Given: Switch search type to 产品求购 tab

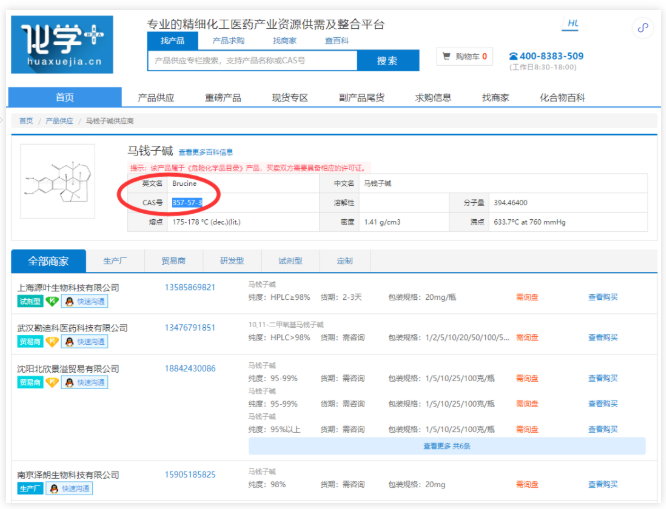Looking at the screenshot, I should click(x=228, y=40).
